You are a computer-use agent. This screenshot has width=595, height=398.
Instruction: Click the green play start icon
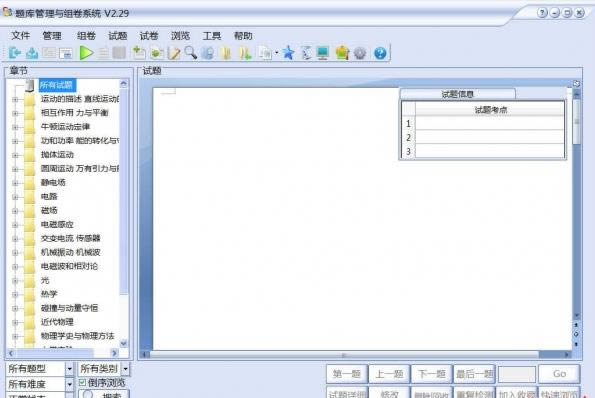pos(86,53)
